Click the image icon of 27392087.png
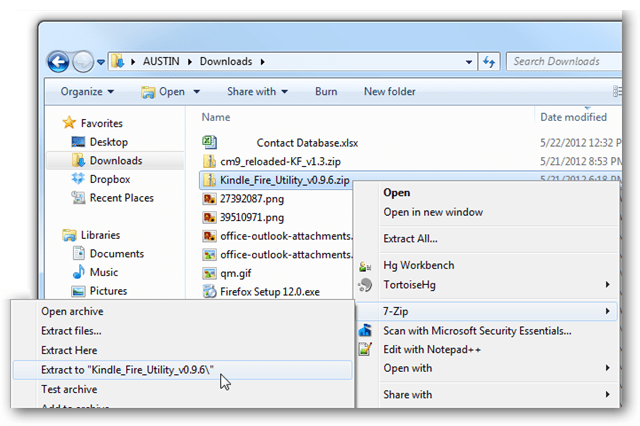The image size is (640, 426). 209,199
